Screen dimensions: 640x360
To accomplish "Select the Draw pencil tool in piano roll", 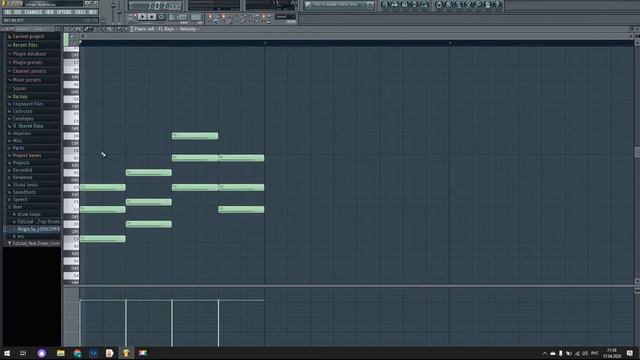I will point(86,29).
